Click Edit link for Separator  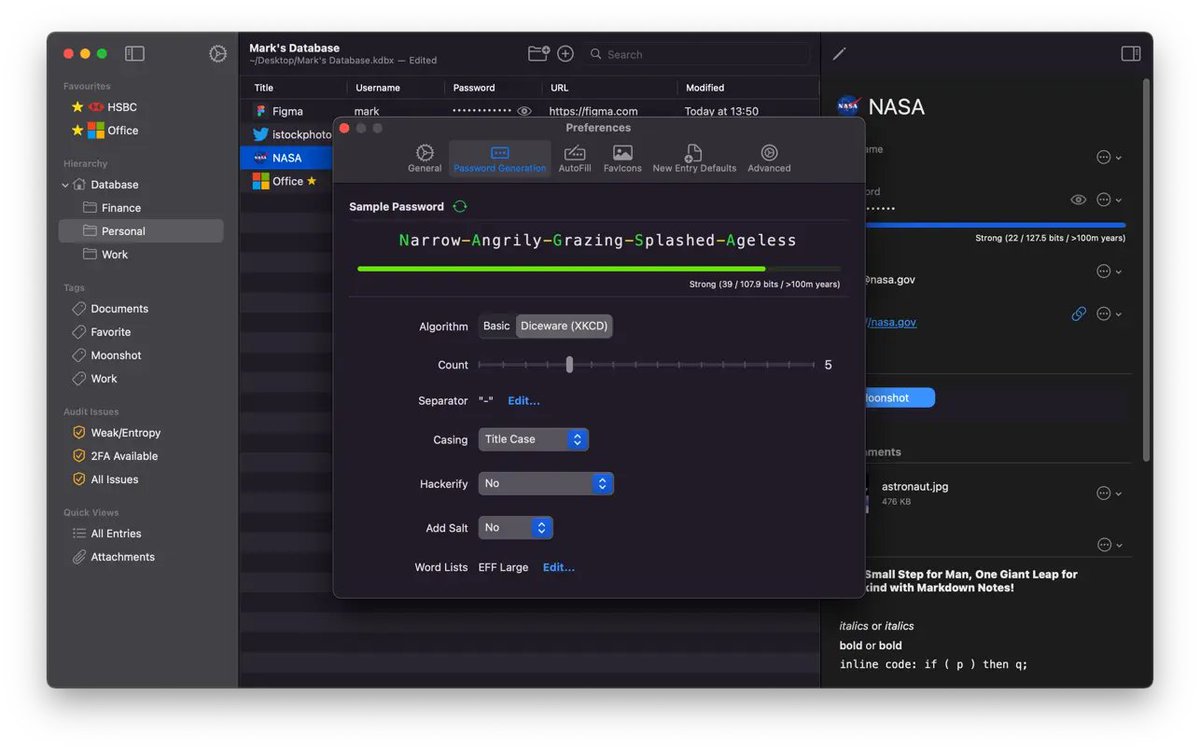(524, 401)
